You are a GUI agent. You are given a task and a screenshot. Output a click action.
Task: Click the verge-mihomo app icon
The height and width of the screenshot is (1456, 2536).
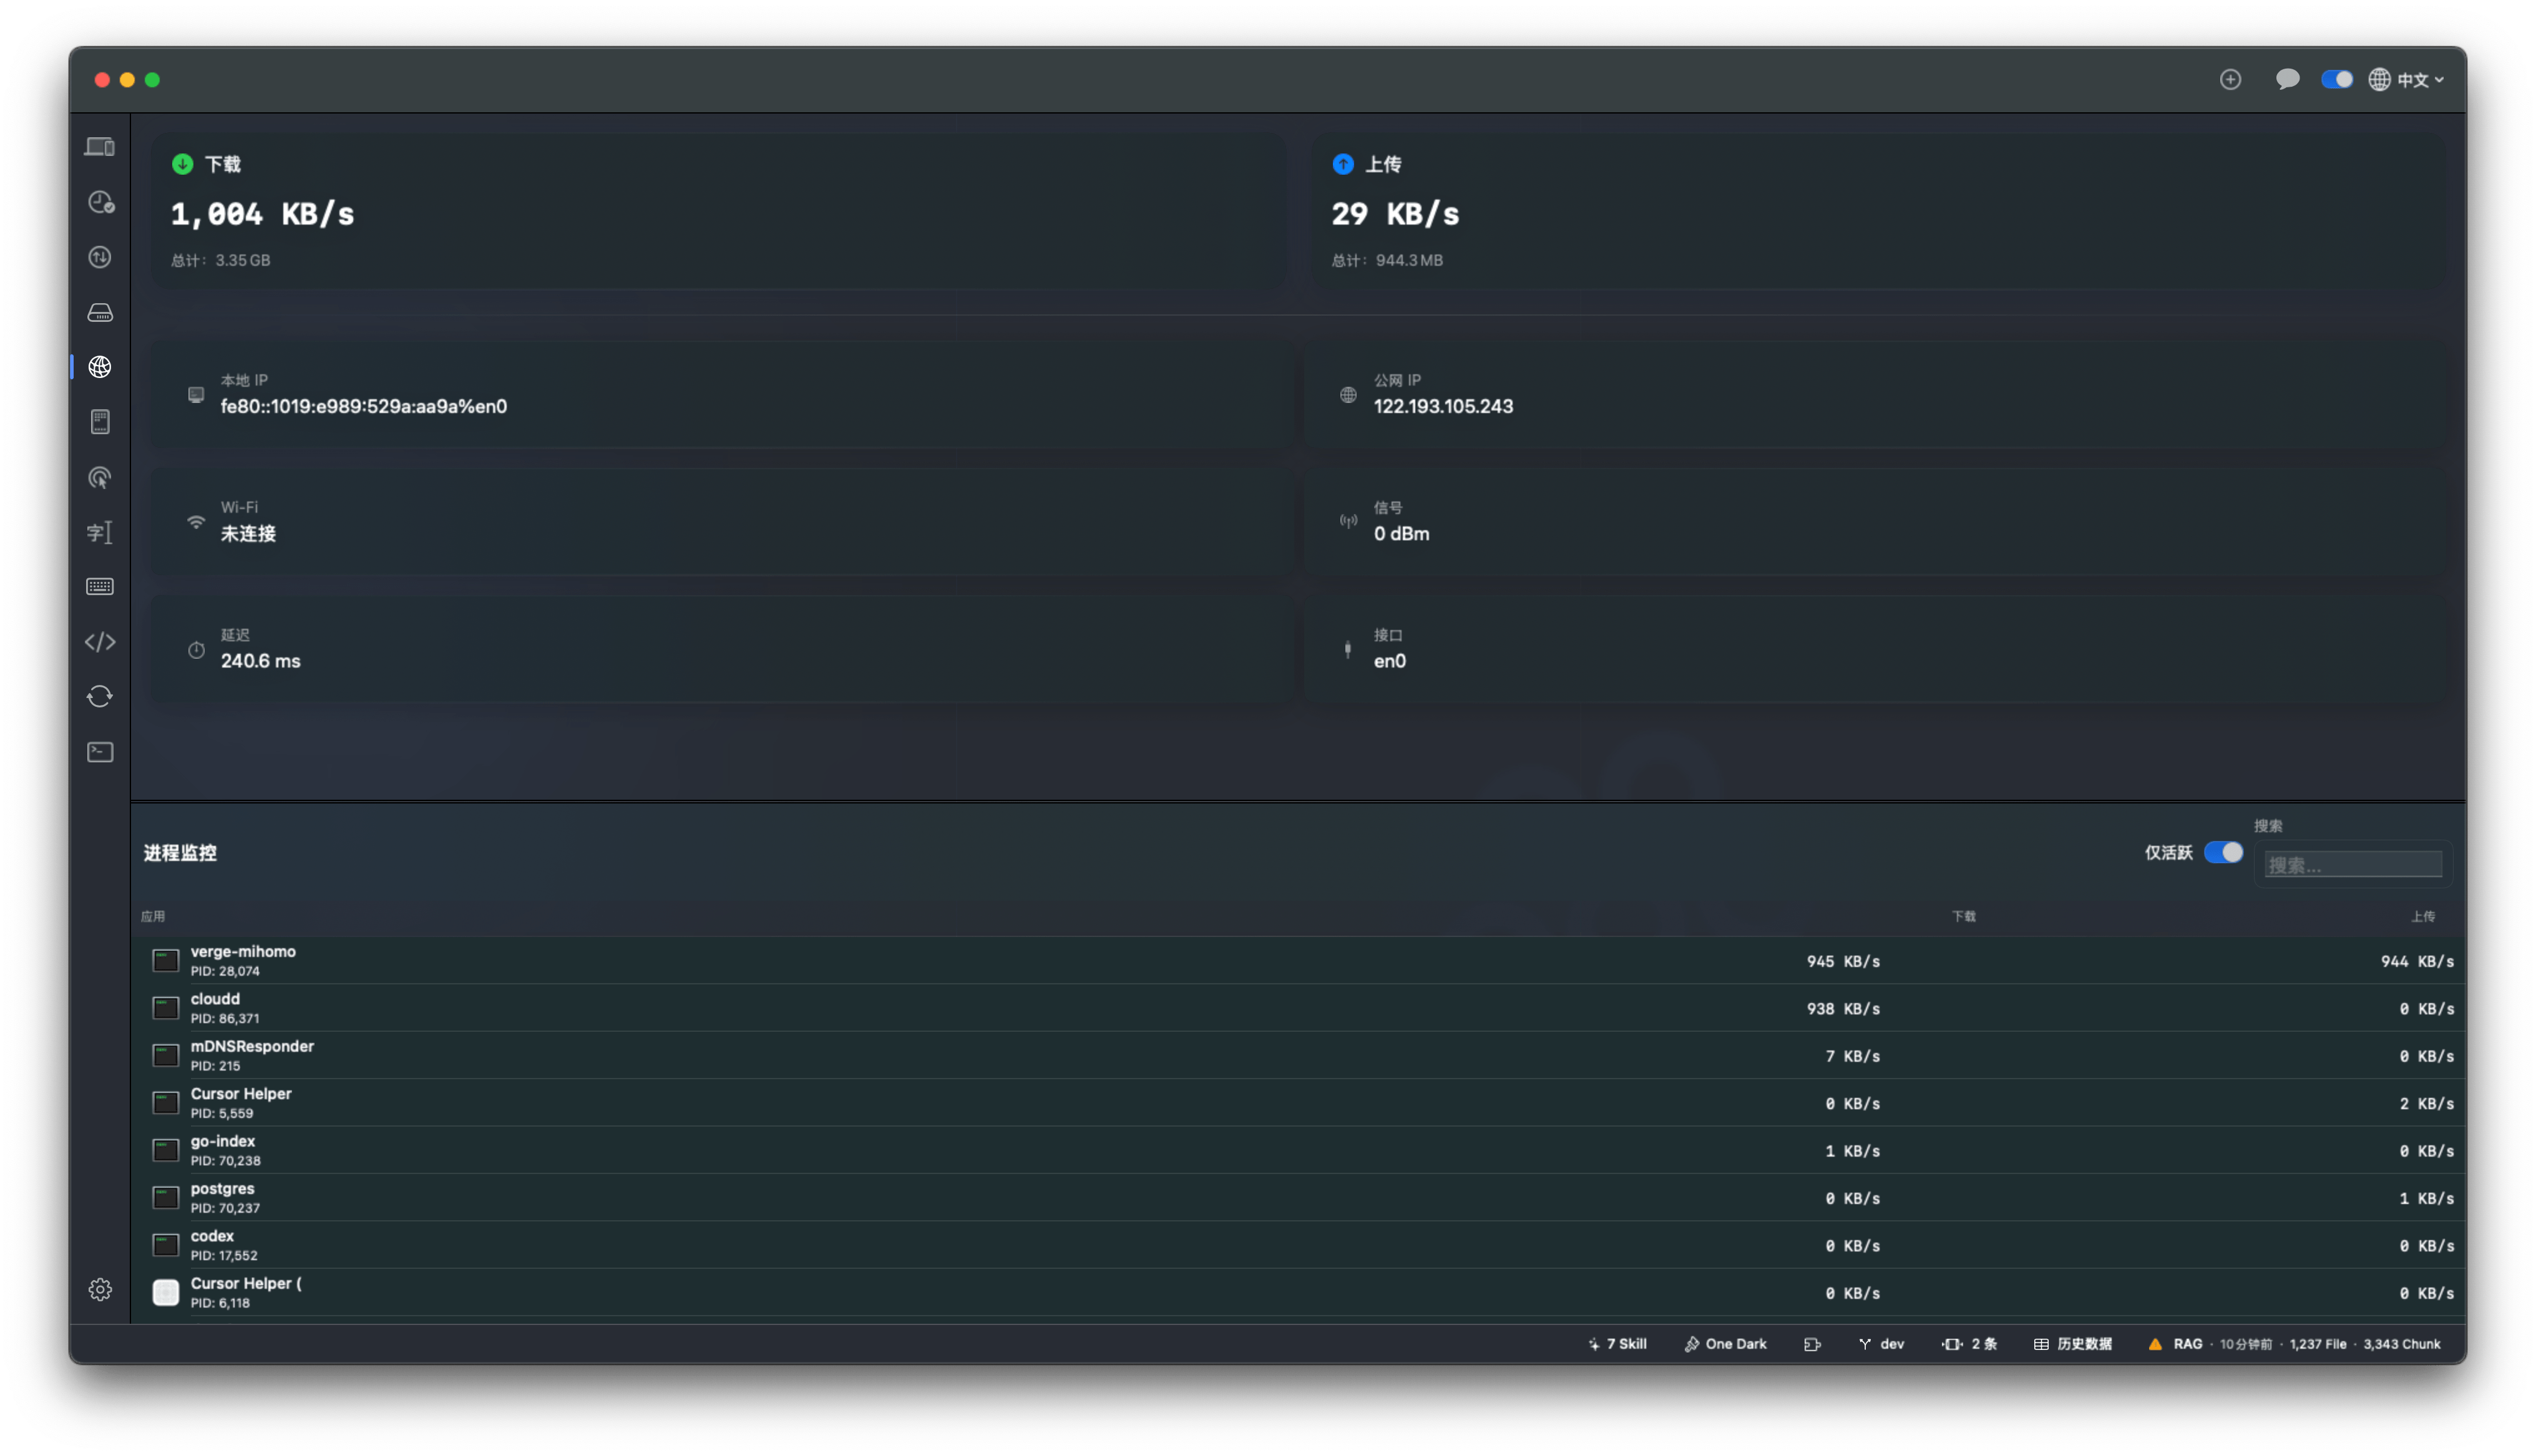(x=165, y=961)
